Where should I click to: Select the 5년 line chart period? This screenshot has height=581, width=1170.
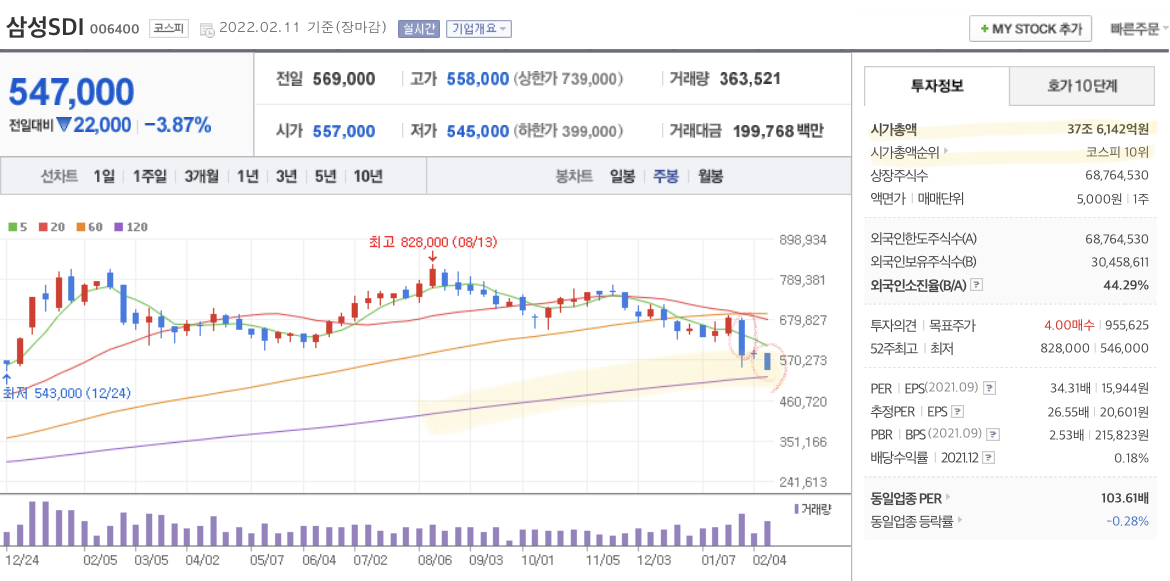coord(325,177)
